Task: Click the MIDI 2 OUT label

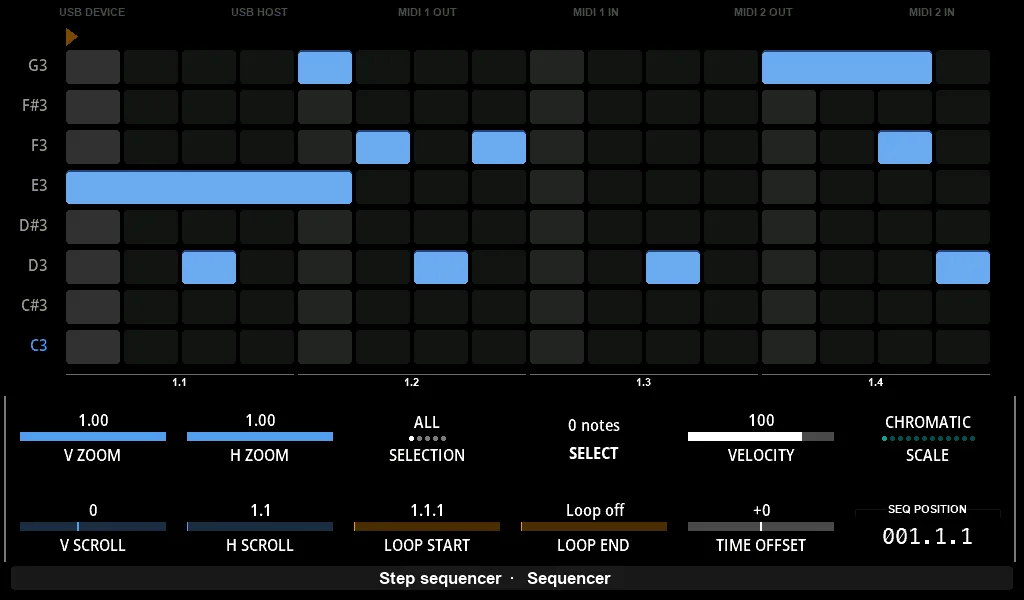Action: point(763,12)
